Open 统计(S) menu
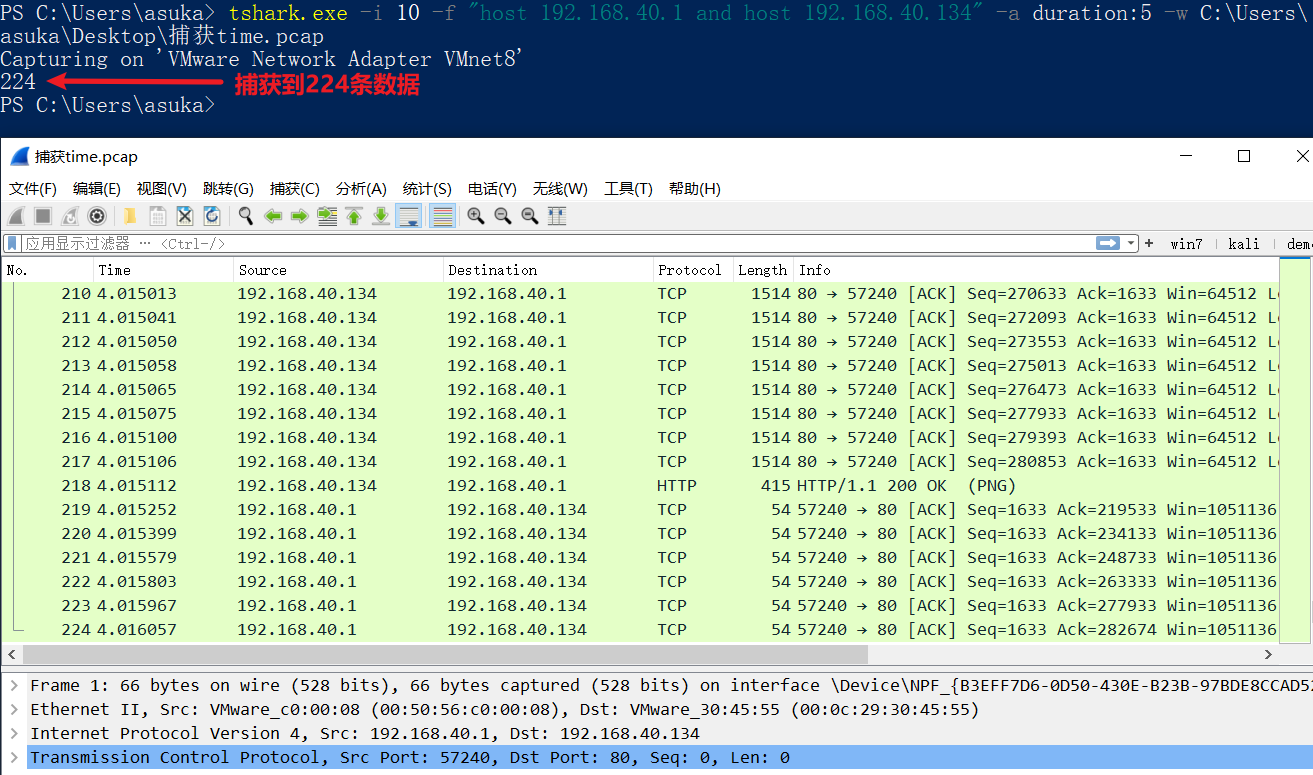 pos(427,189)
